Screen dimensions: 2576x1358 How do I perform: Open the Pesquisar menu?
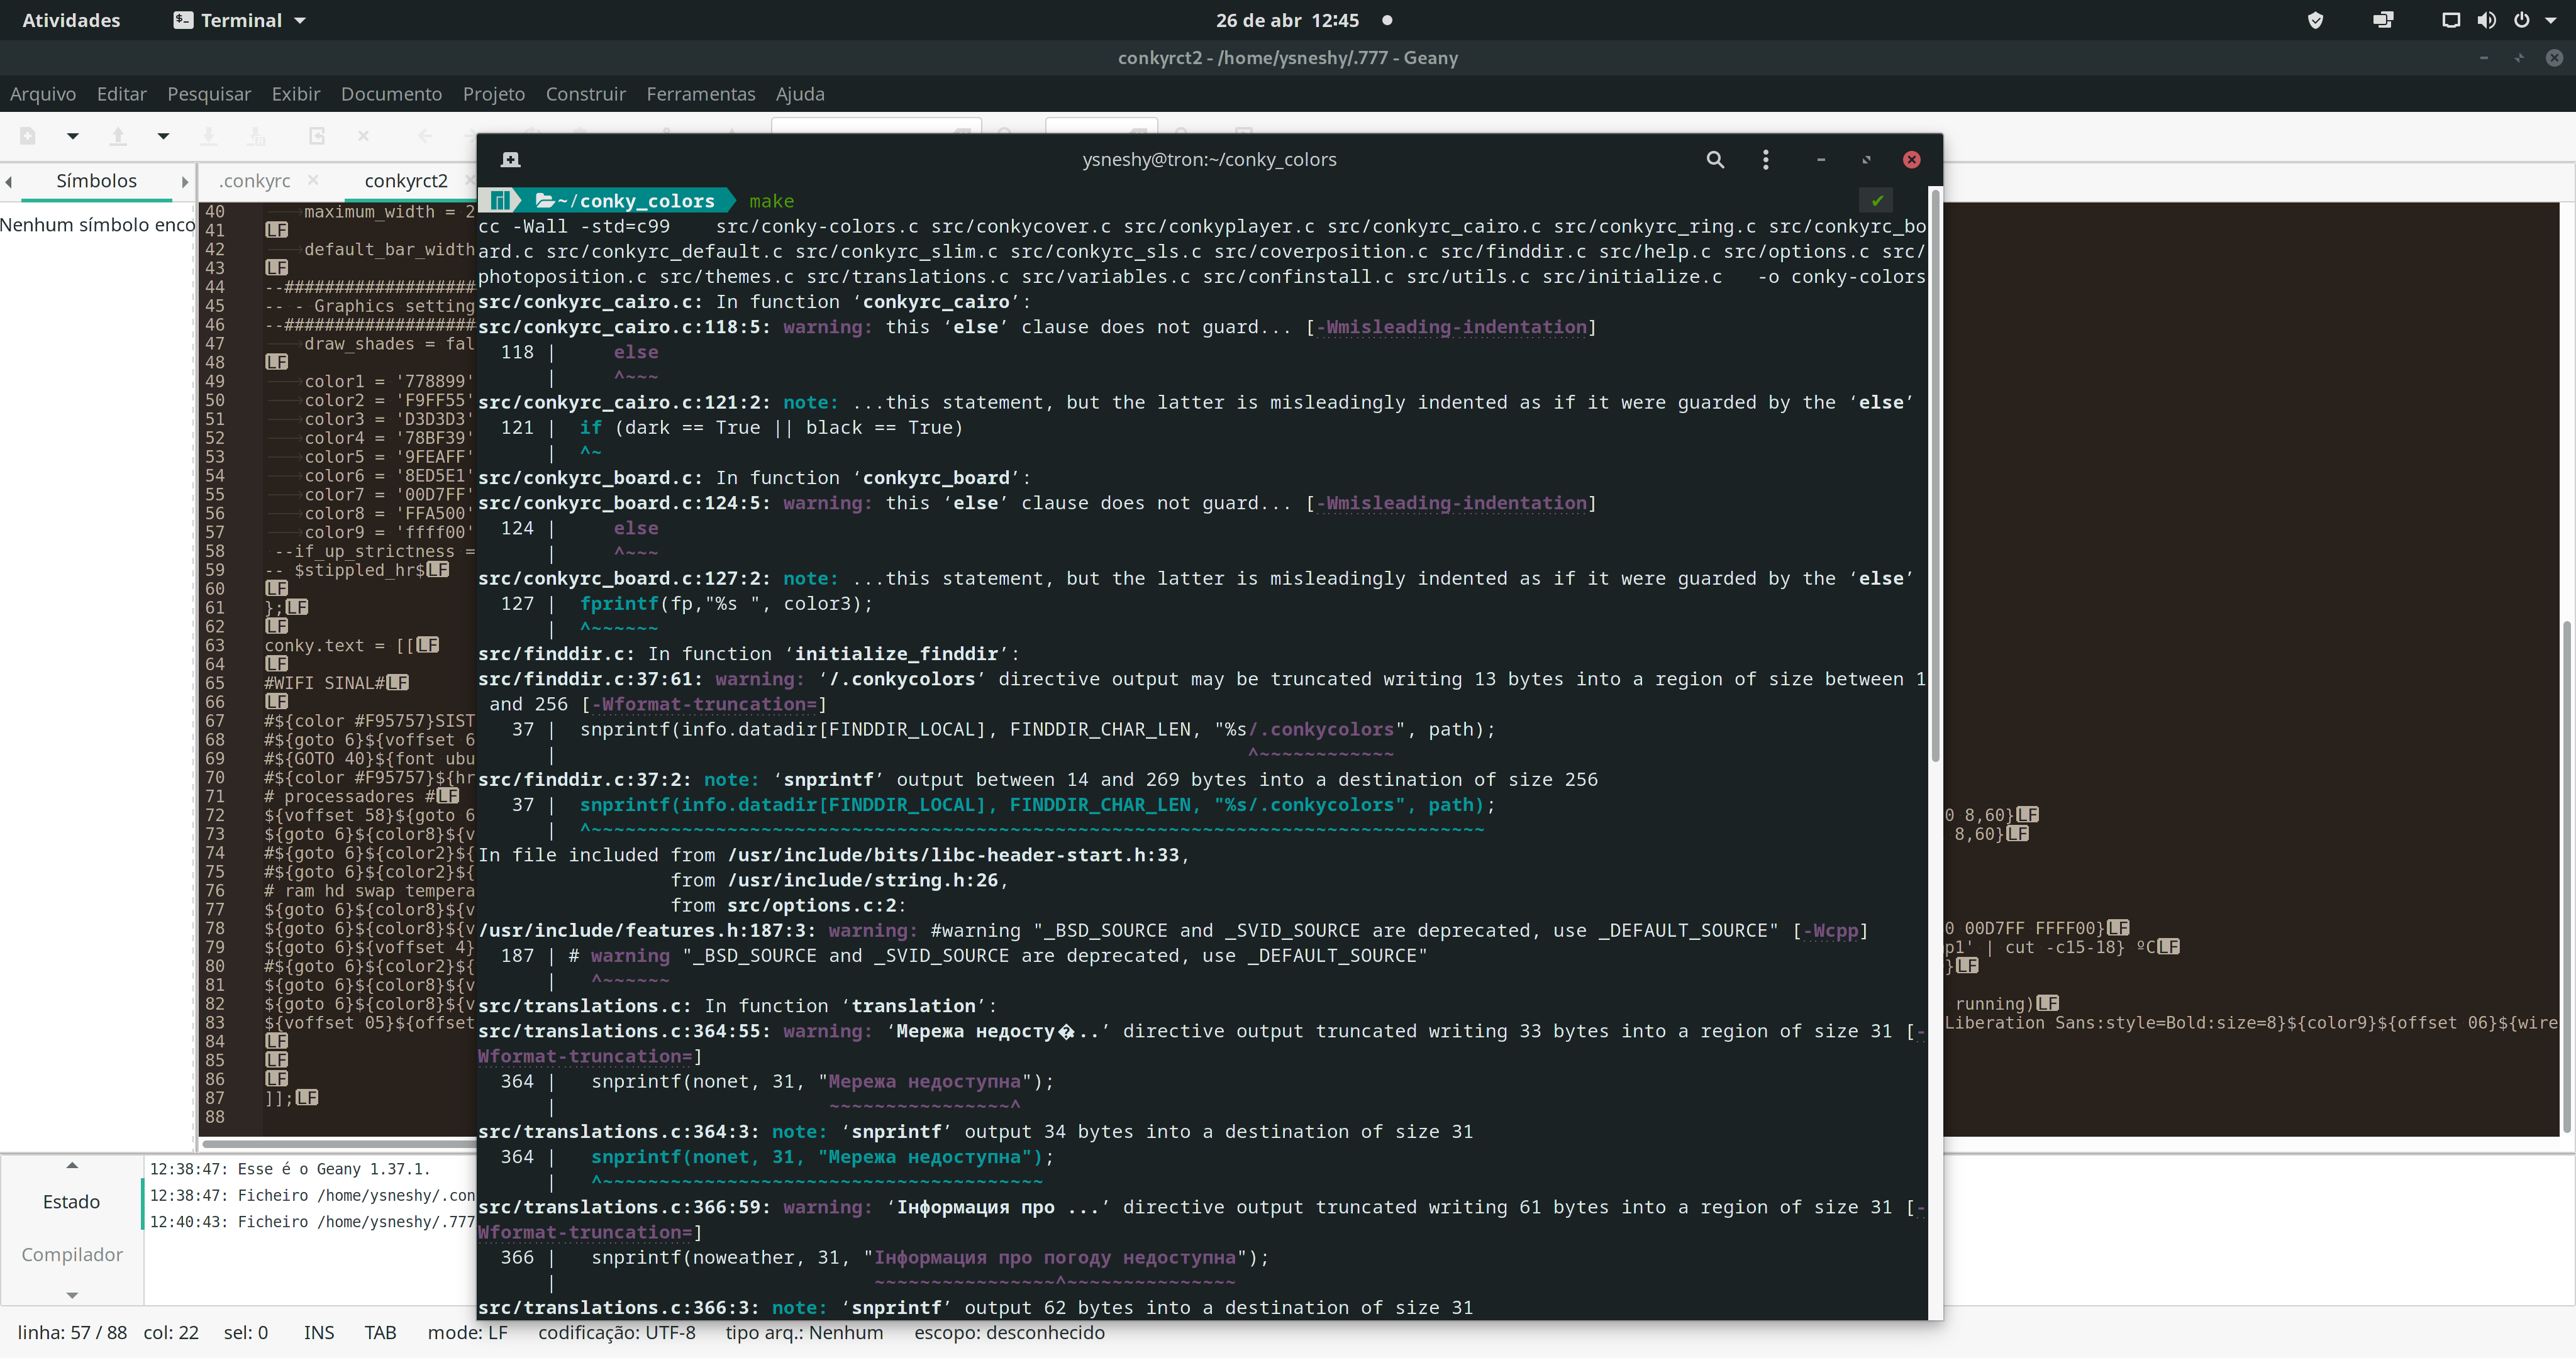(x=209, y=94)
